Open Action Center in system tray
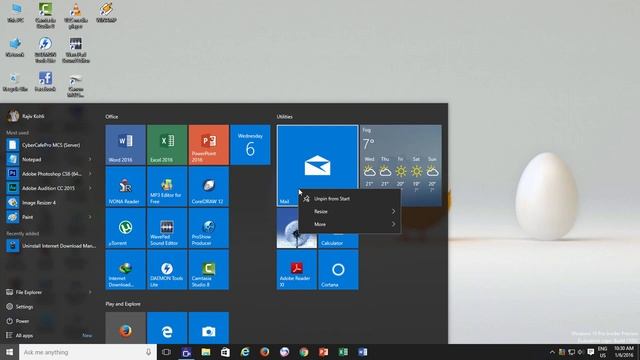640x360 pixels. pyautogui.click(x=591, y=352)
